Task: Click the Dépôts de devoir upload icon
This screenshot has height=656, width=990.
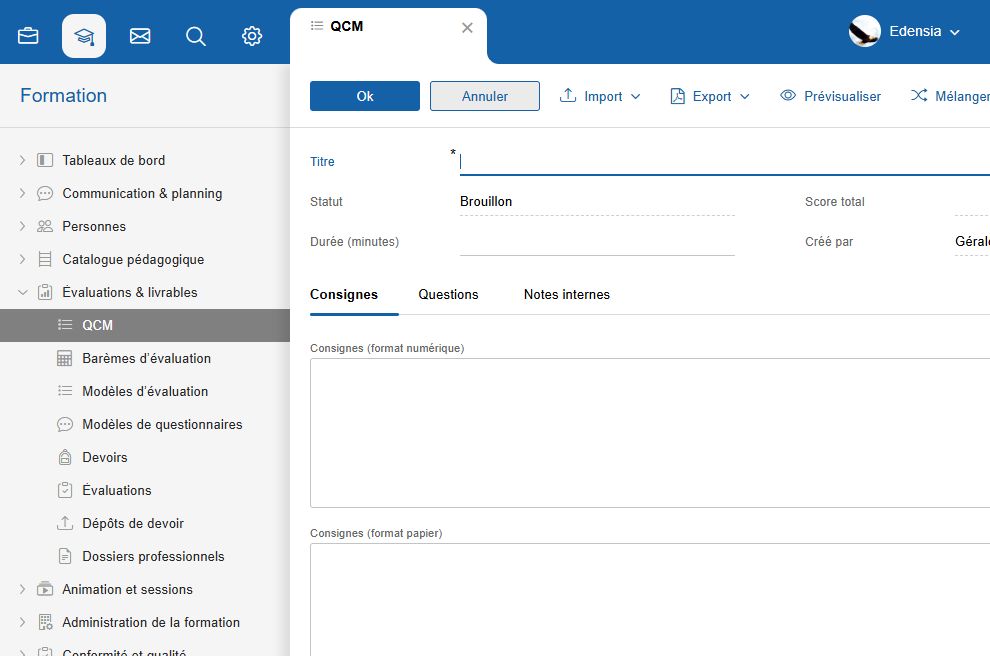Action: 65,523
